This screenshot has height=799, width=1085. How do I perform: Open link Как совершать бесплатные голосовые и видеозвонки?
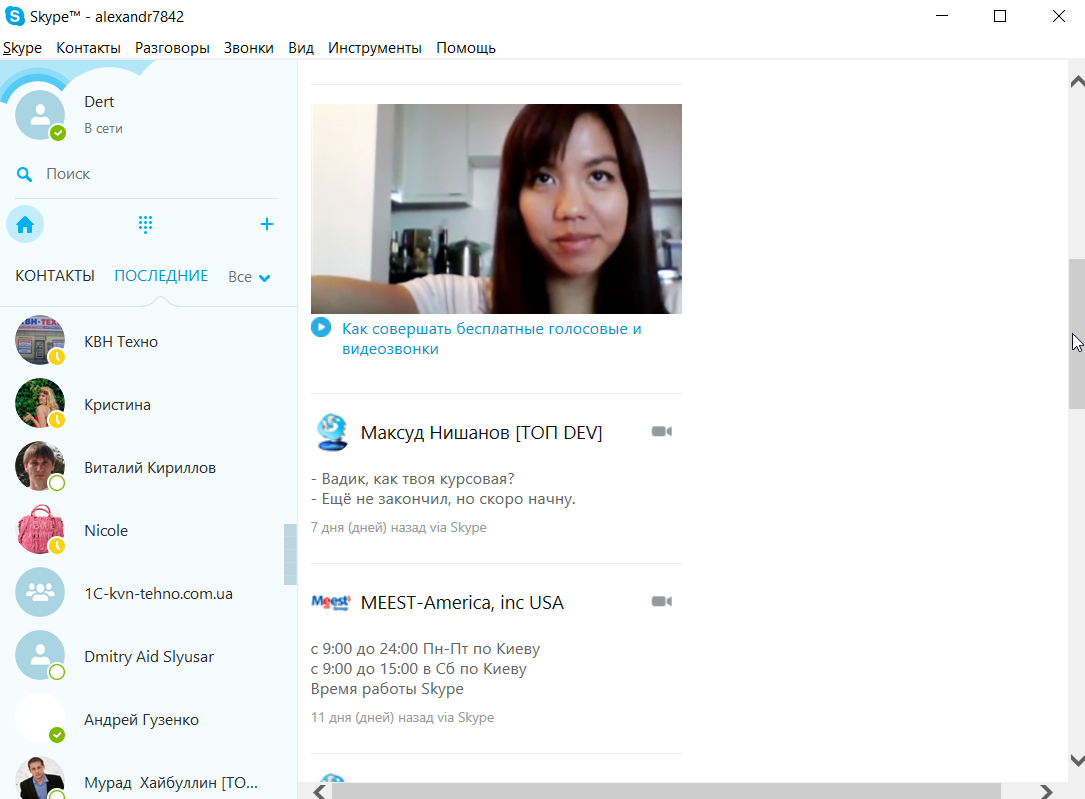(491, 338)
